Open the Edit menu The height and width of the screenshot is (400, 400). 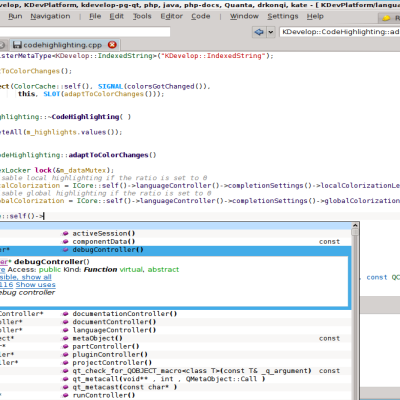[x=117, y=16]
